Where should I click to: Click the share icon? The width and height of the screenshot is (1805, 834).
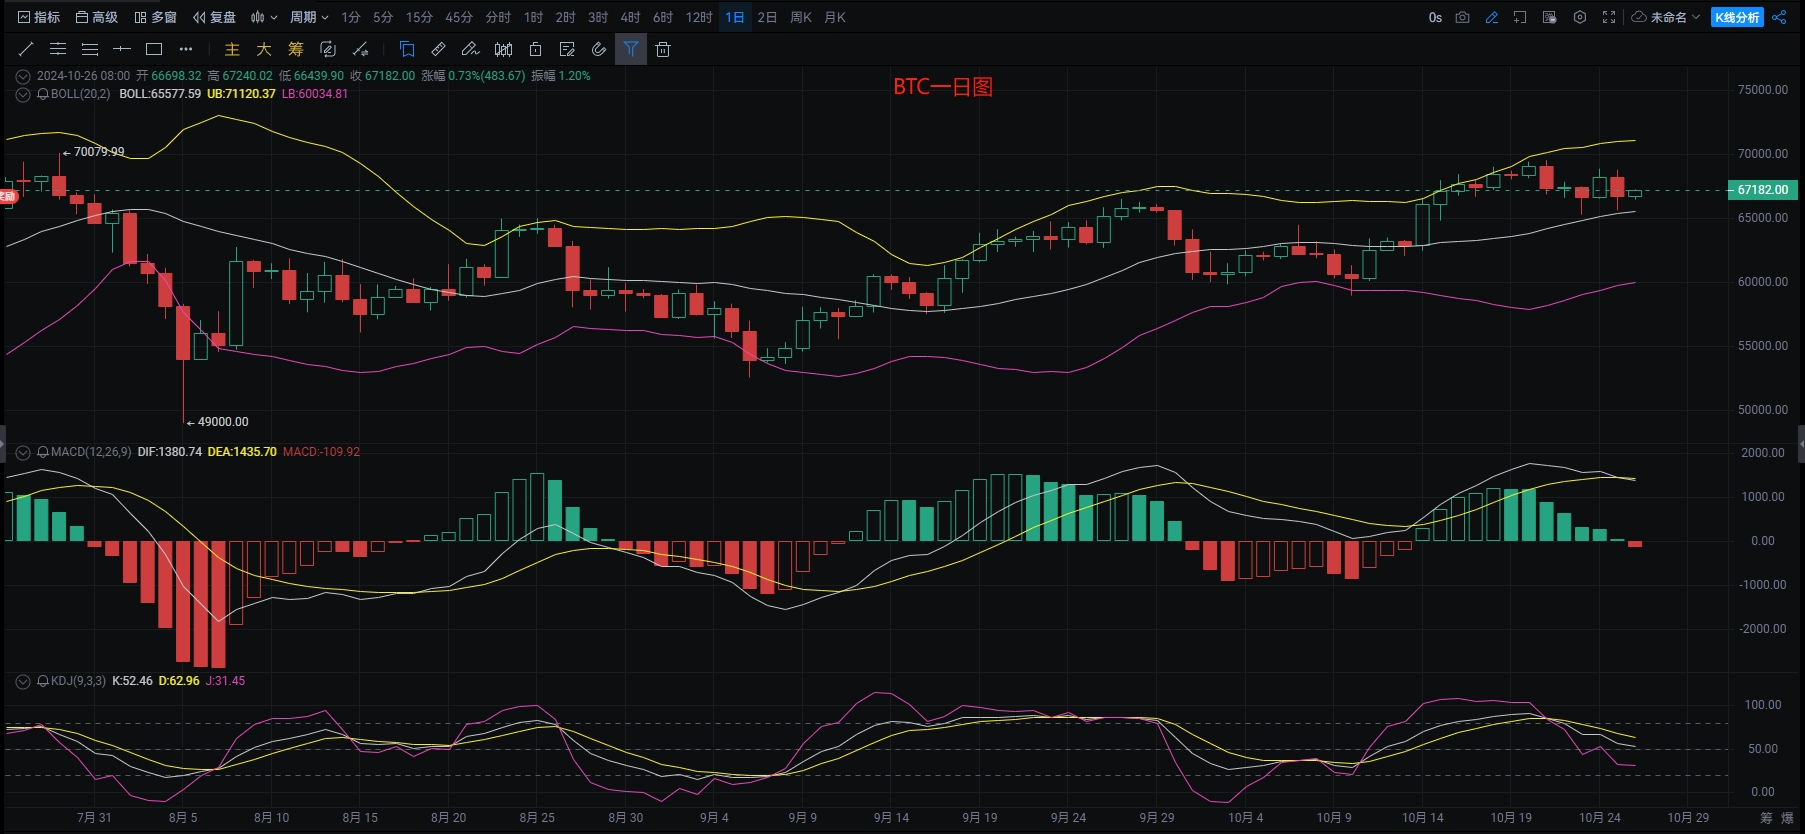[1779, 17]
